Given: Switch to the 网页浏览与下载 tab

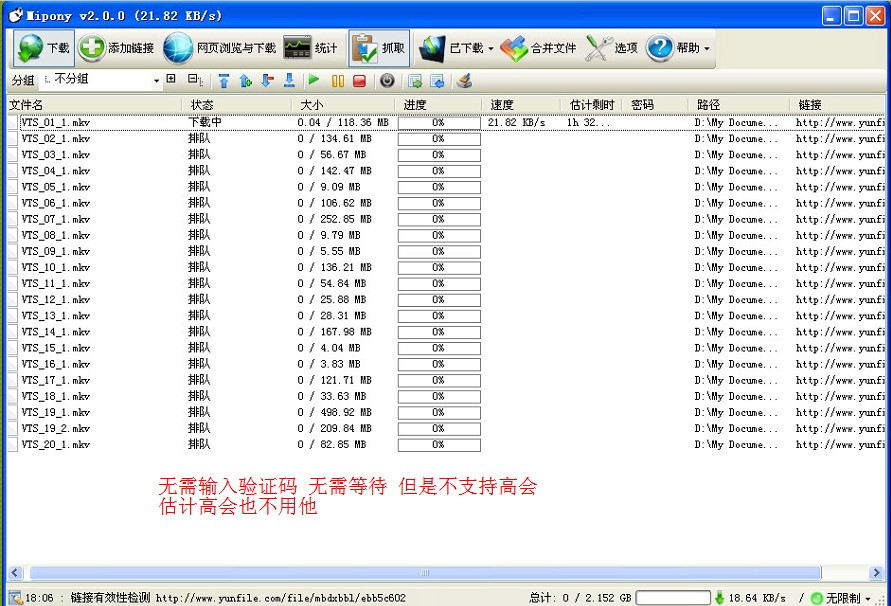Looking at the screenshot, I should (x=221, y=48).
